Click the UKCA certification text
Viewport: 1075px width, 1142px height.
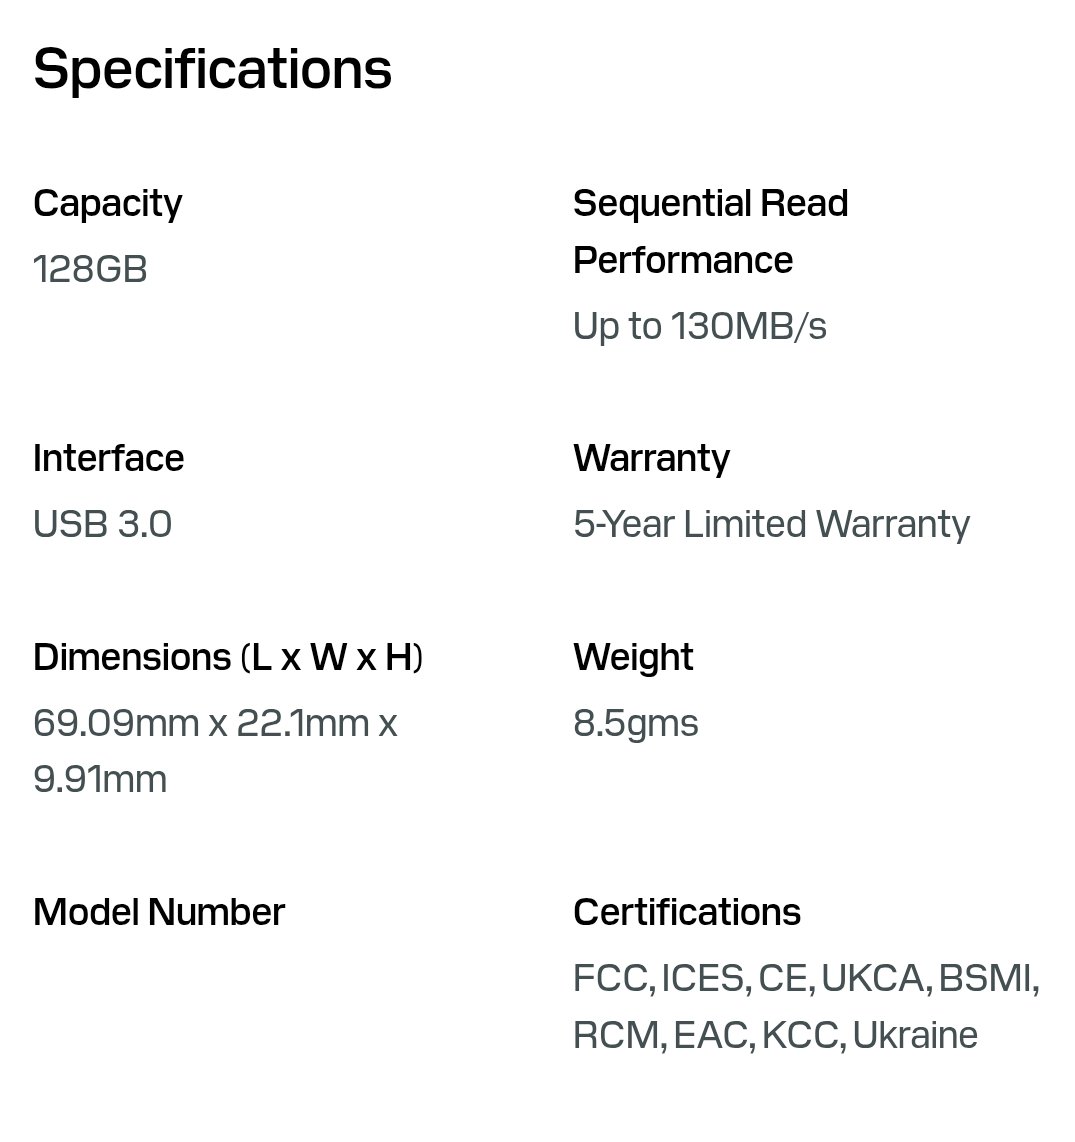[x=872, y=978]
